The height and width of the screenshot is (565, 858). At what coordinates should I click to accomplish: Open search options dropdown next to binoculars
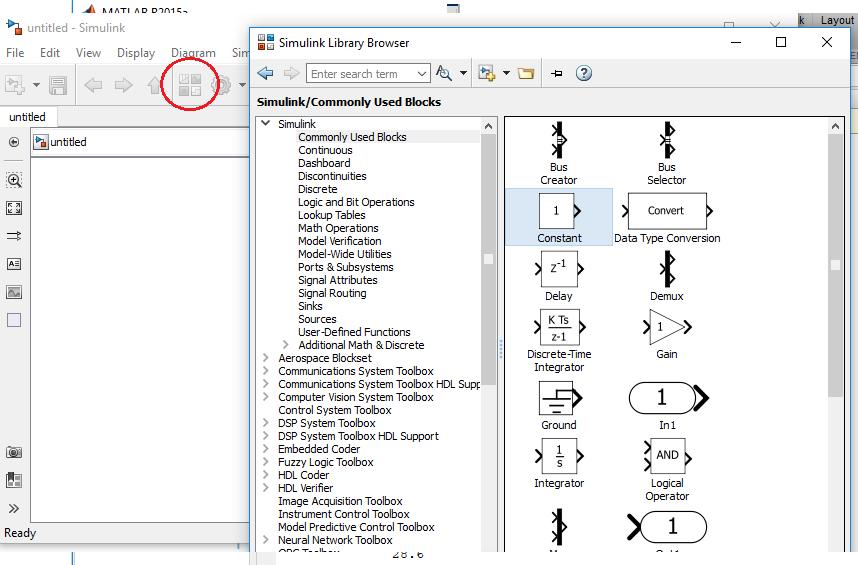point(463,73)
